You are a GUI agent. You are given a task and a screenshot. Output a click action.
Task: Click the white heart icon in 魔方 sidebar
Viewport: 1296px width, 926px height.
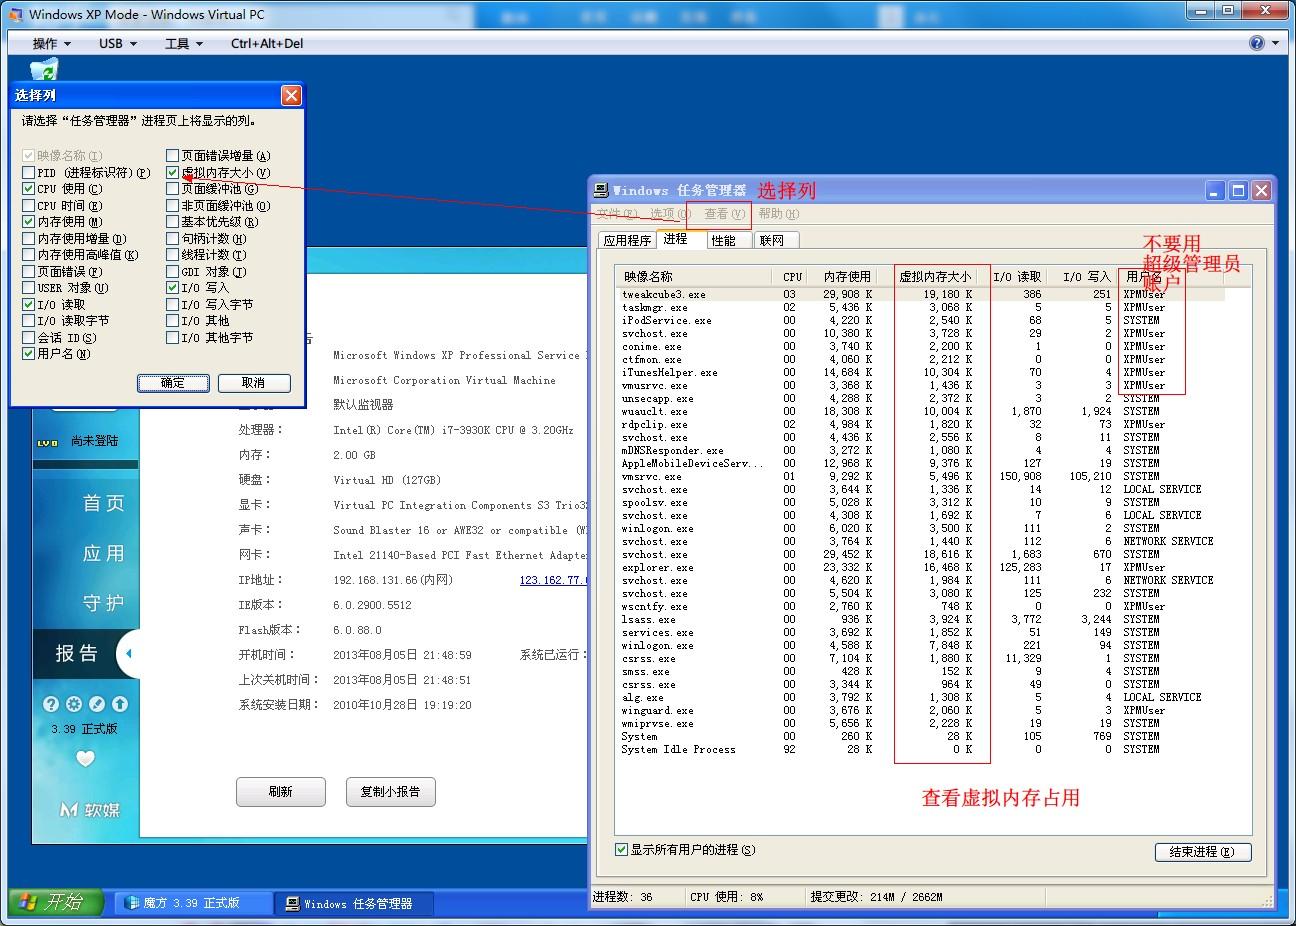[85, 759]
